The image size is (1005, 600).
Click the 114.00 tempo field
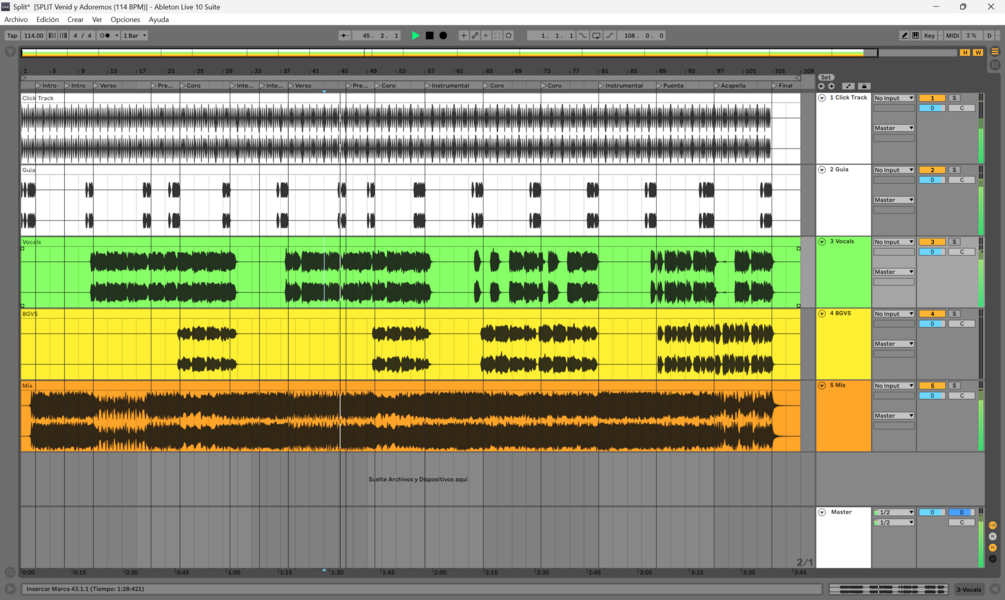[33, 36]
